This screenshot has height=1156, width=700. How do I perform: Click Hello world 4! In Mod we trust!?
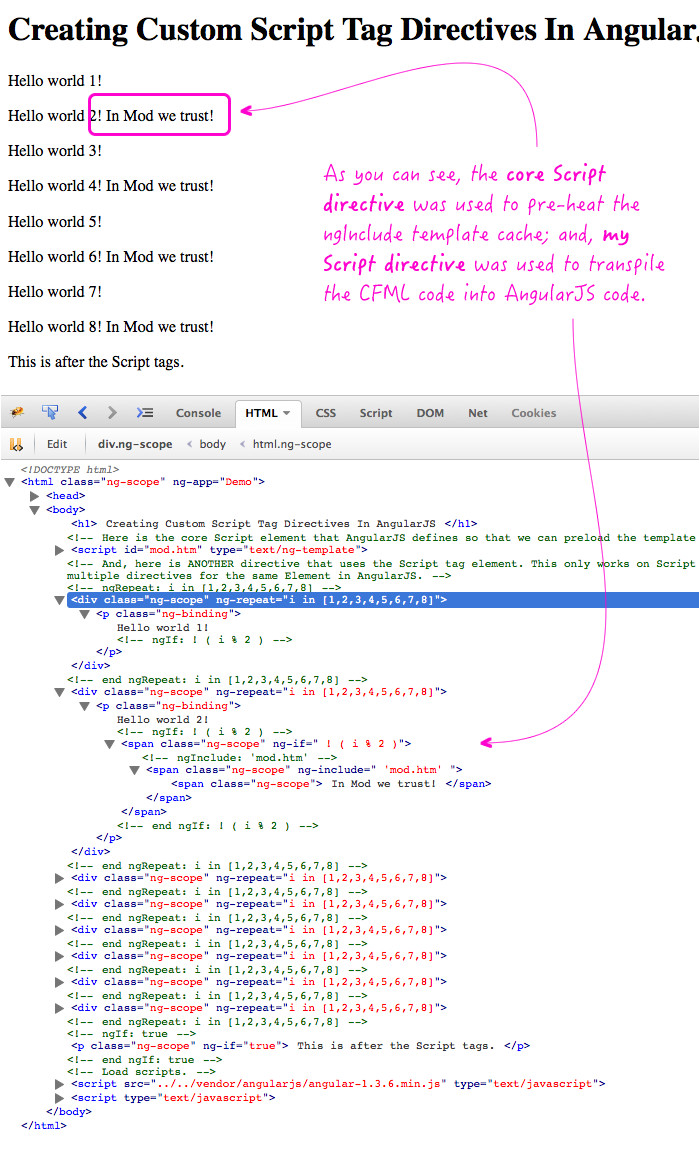pos(111,186)
